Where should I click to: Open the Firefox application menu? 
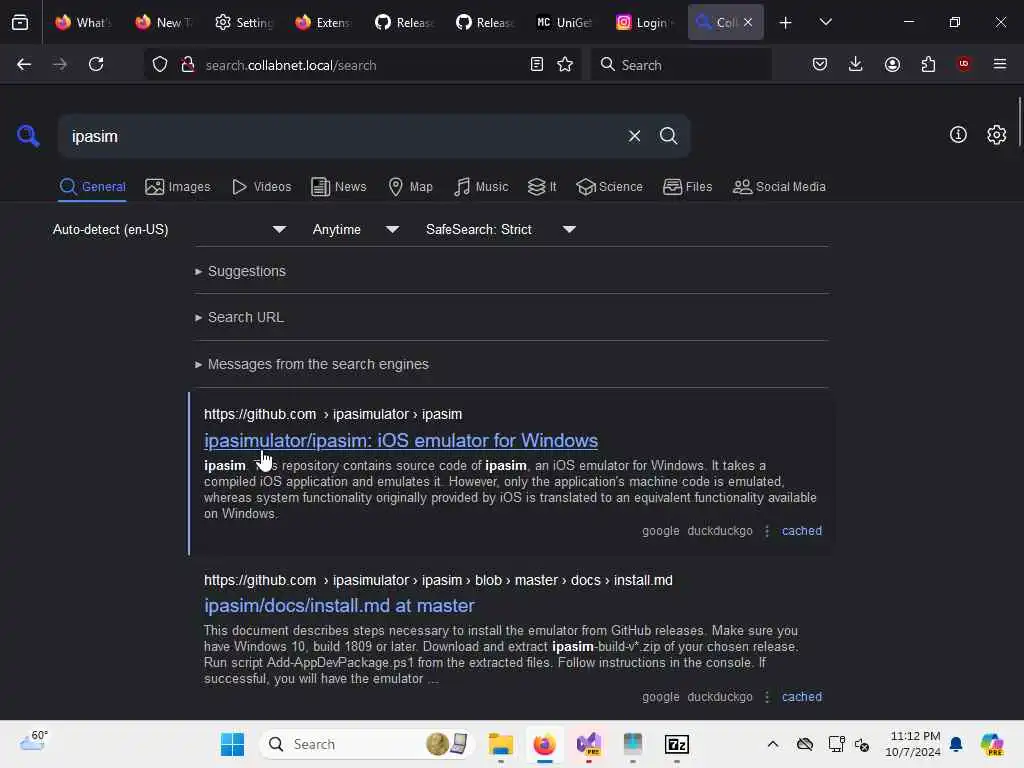999,64
